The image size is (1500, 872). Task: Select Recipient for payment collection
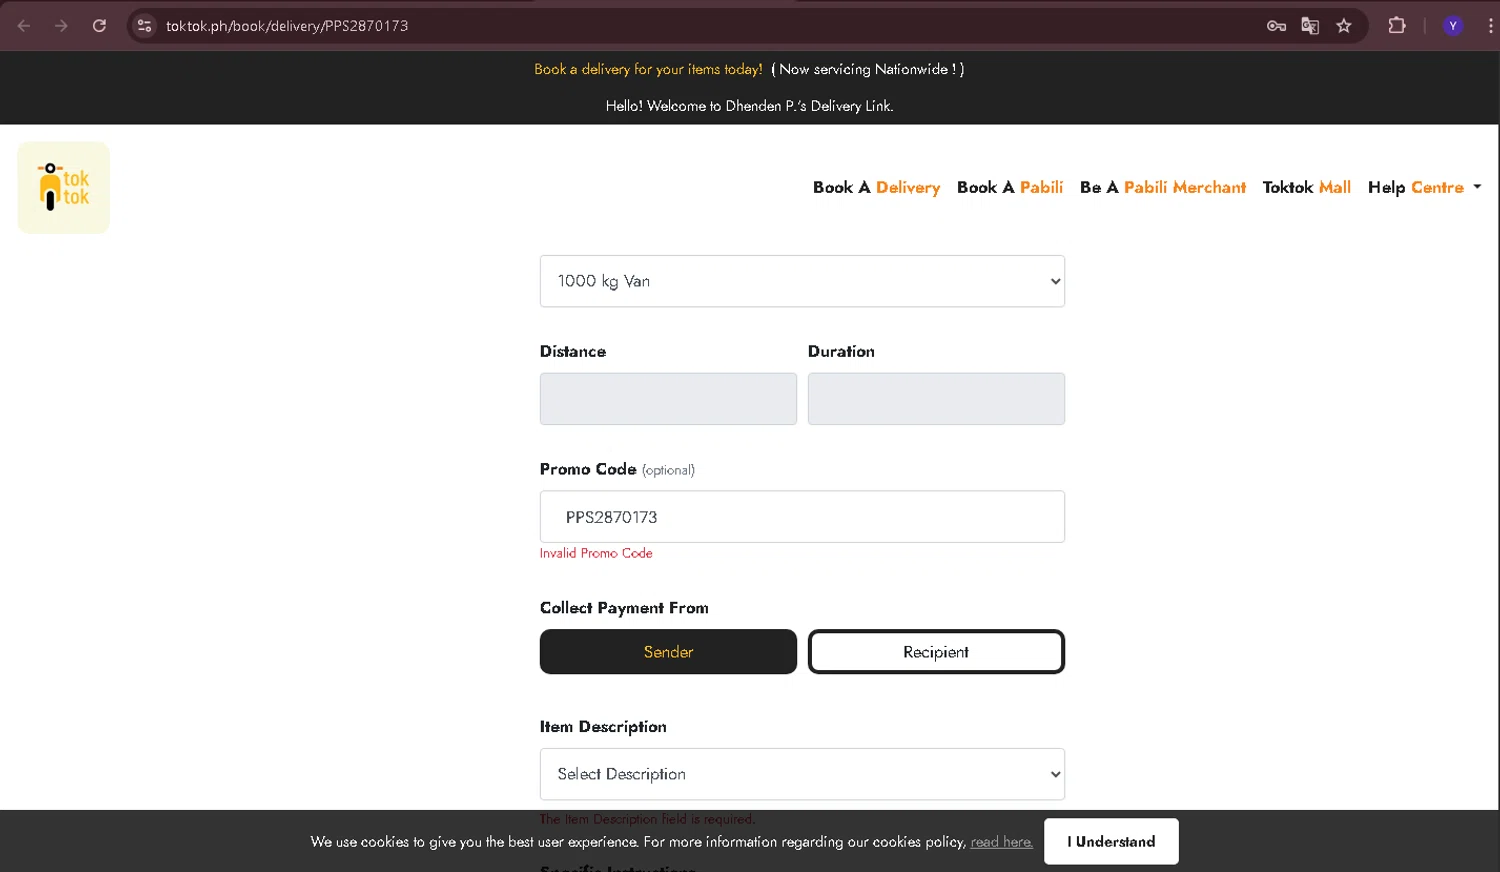tap(936, 652)
